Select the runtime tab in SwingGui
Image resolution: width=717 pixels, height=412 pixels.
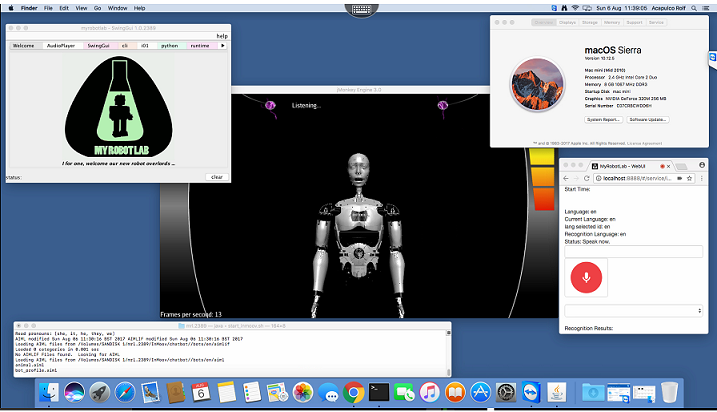200,46
